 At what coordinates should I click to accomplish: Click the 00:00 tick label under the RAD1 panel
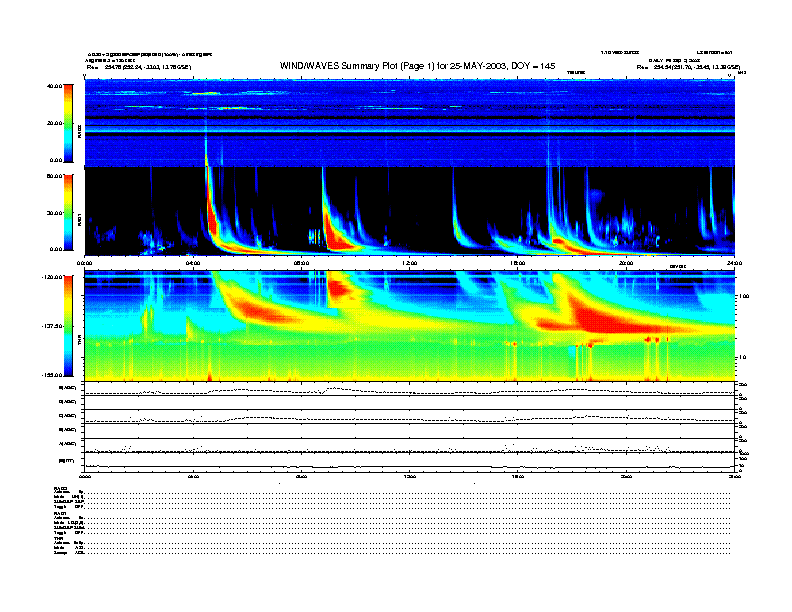[84, 263]
